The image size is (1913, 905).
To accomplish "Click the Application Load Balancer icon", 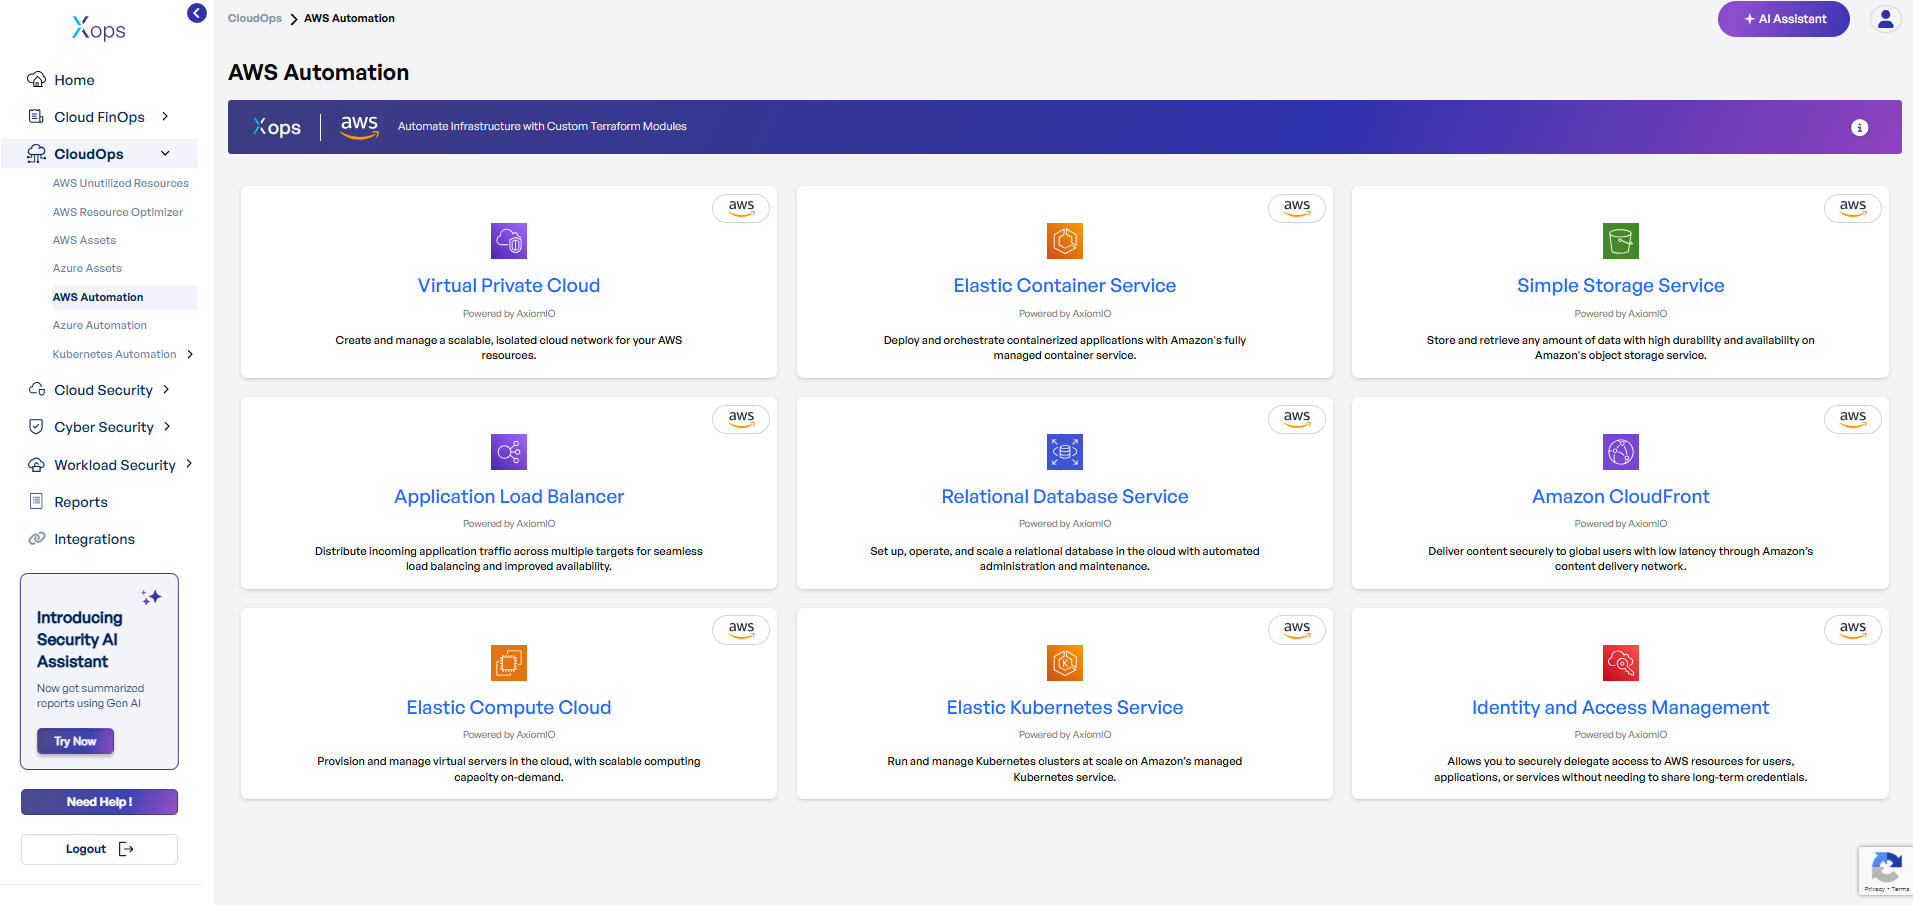I will [508, 452].
